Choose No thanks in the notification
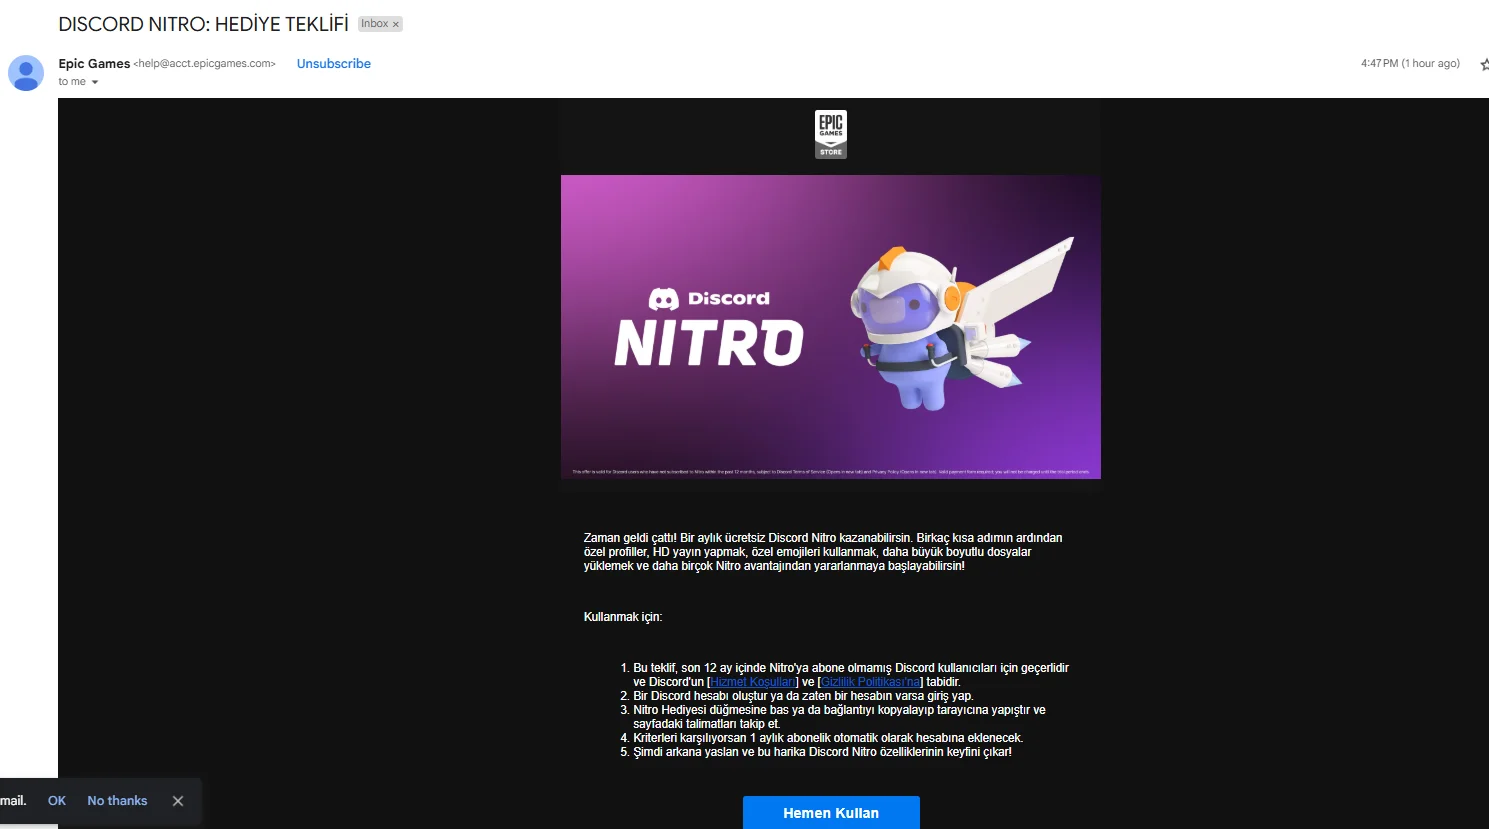Image resolution: width=1489 pixels, height=829 pixels. click(x=117, y=801)
